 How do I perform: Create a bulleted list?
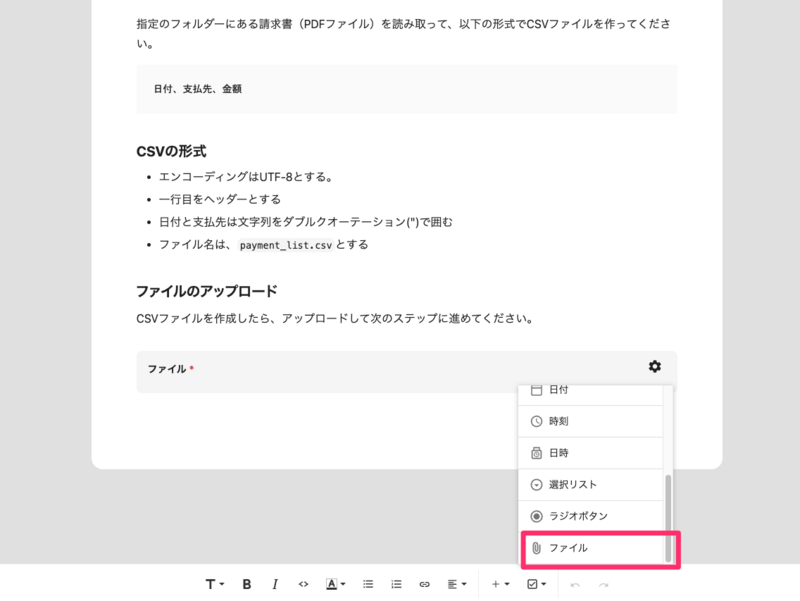click(367, 584)
